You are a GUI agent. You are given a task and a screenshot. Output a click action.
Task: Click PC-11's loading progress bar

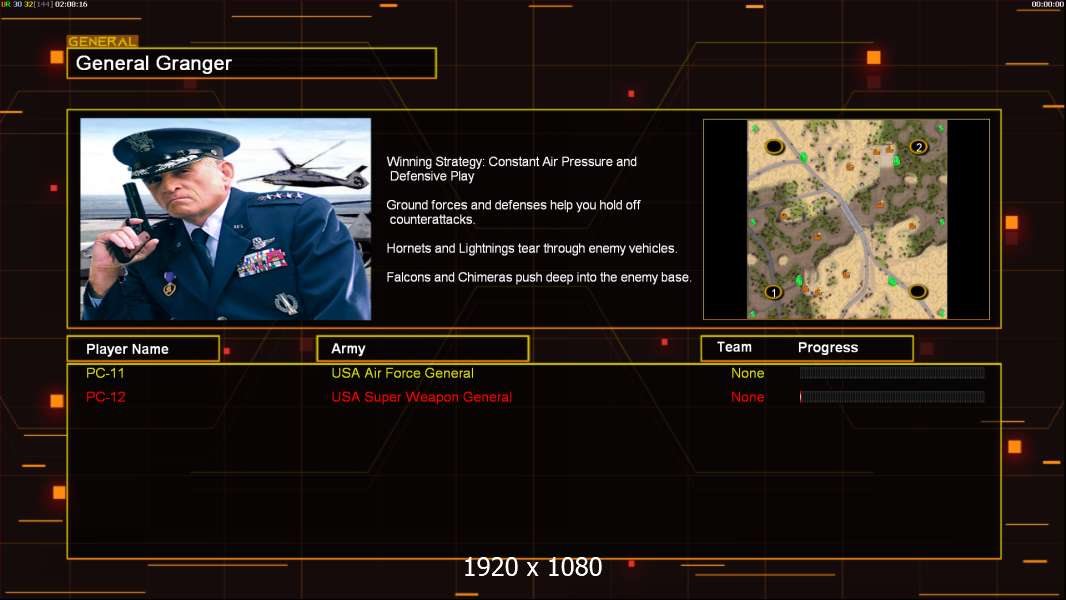click(x=892, y=373)
